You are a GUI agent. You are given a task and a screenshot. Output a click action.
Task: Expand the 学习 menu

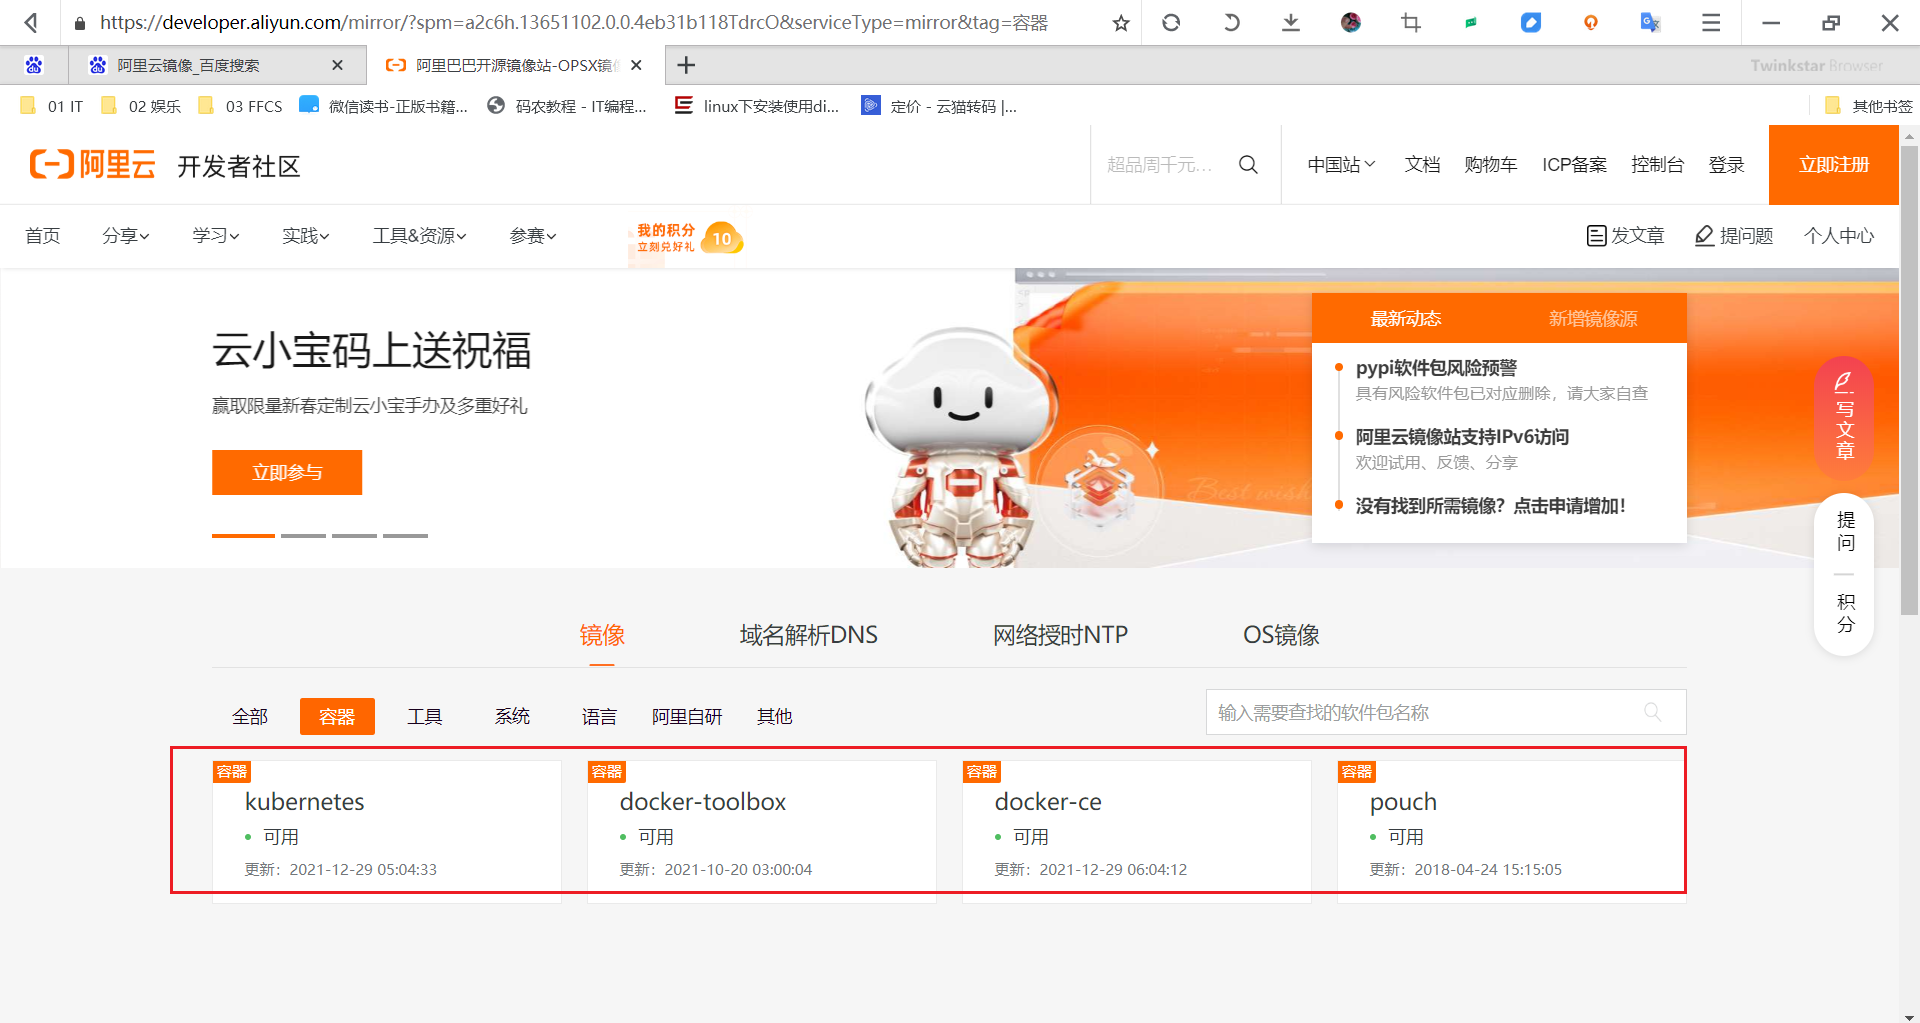pyautogui.click(x=216, y=236)
